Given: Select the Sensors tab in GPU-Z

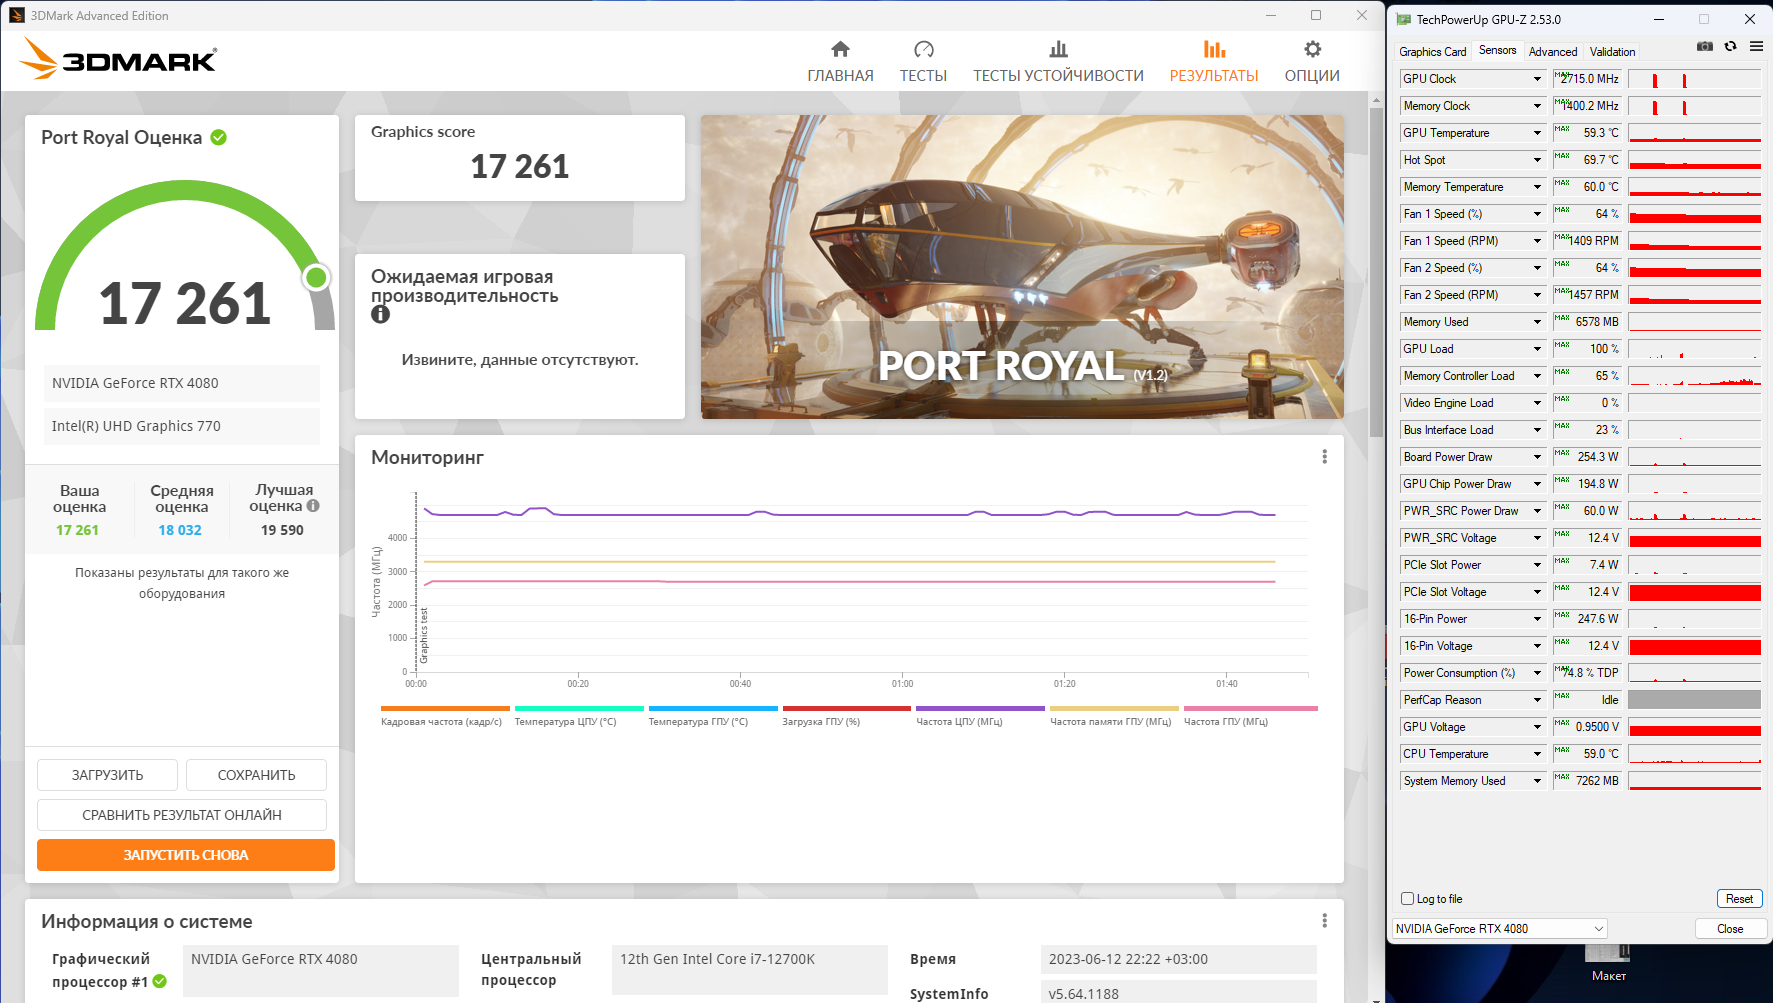Looking at the screenshot, I should click(x=1497, y=50).
